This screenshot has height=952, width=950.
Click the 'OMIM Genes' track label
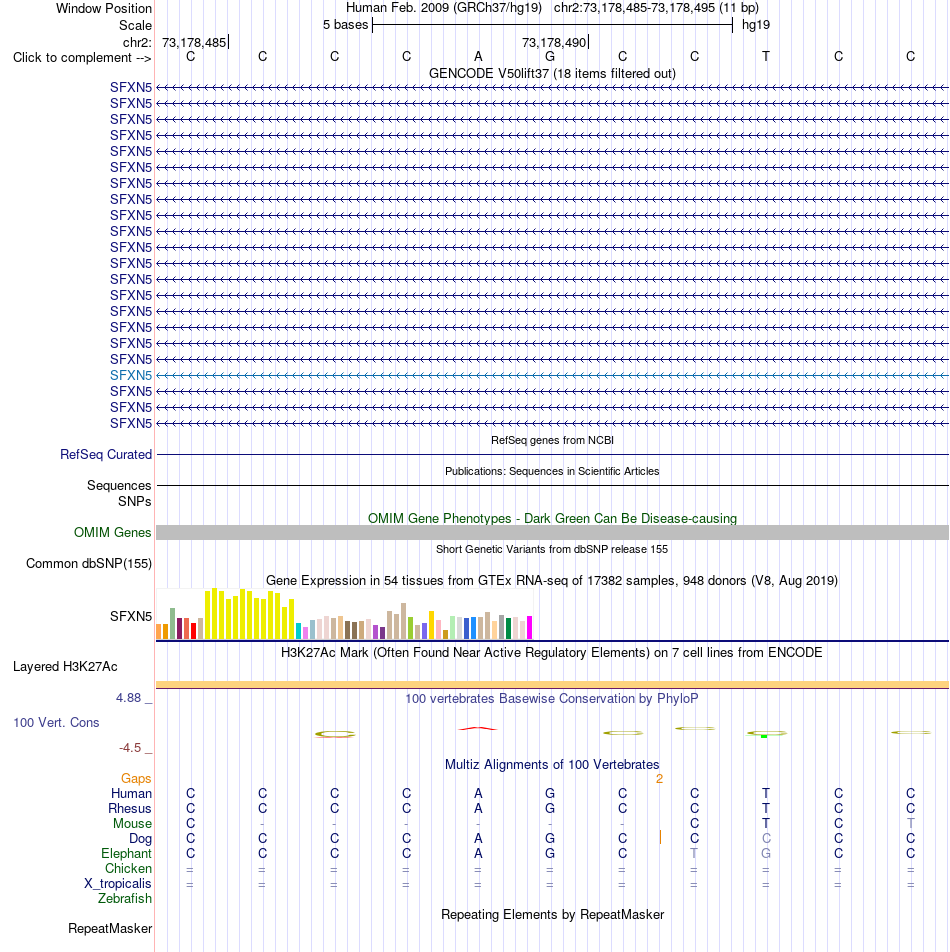coord(112,532)
